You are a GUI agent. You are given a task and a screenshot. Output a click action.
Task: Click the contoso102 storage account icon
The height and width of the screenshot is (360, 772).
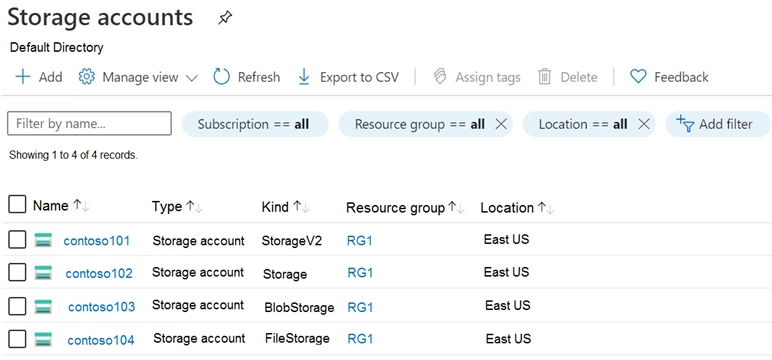pyautogui.click(x=43, y=272)
